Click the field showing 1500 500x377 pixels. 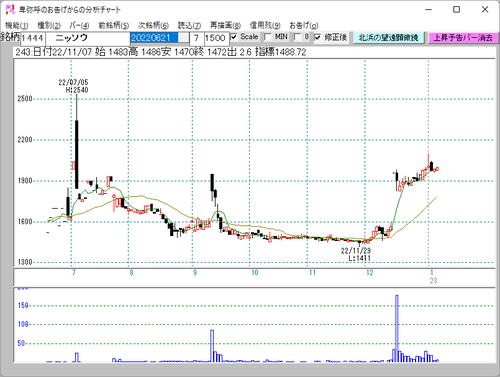[x=216, y=38]
